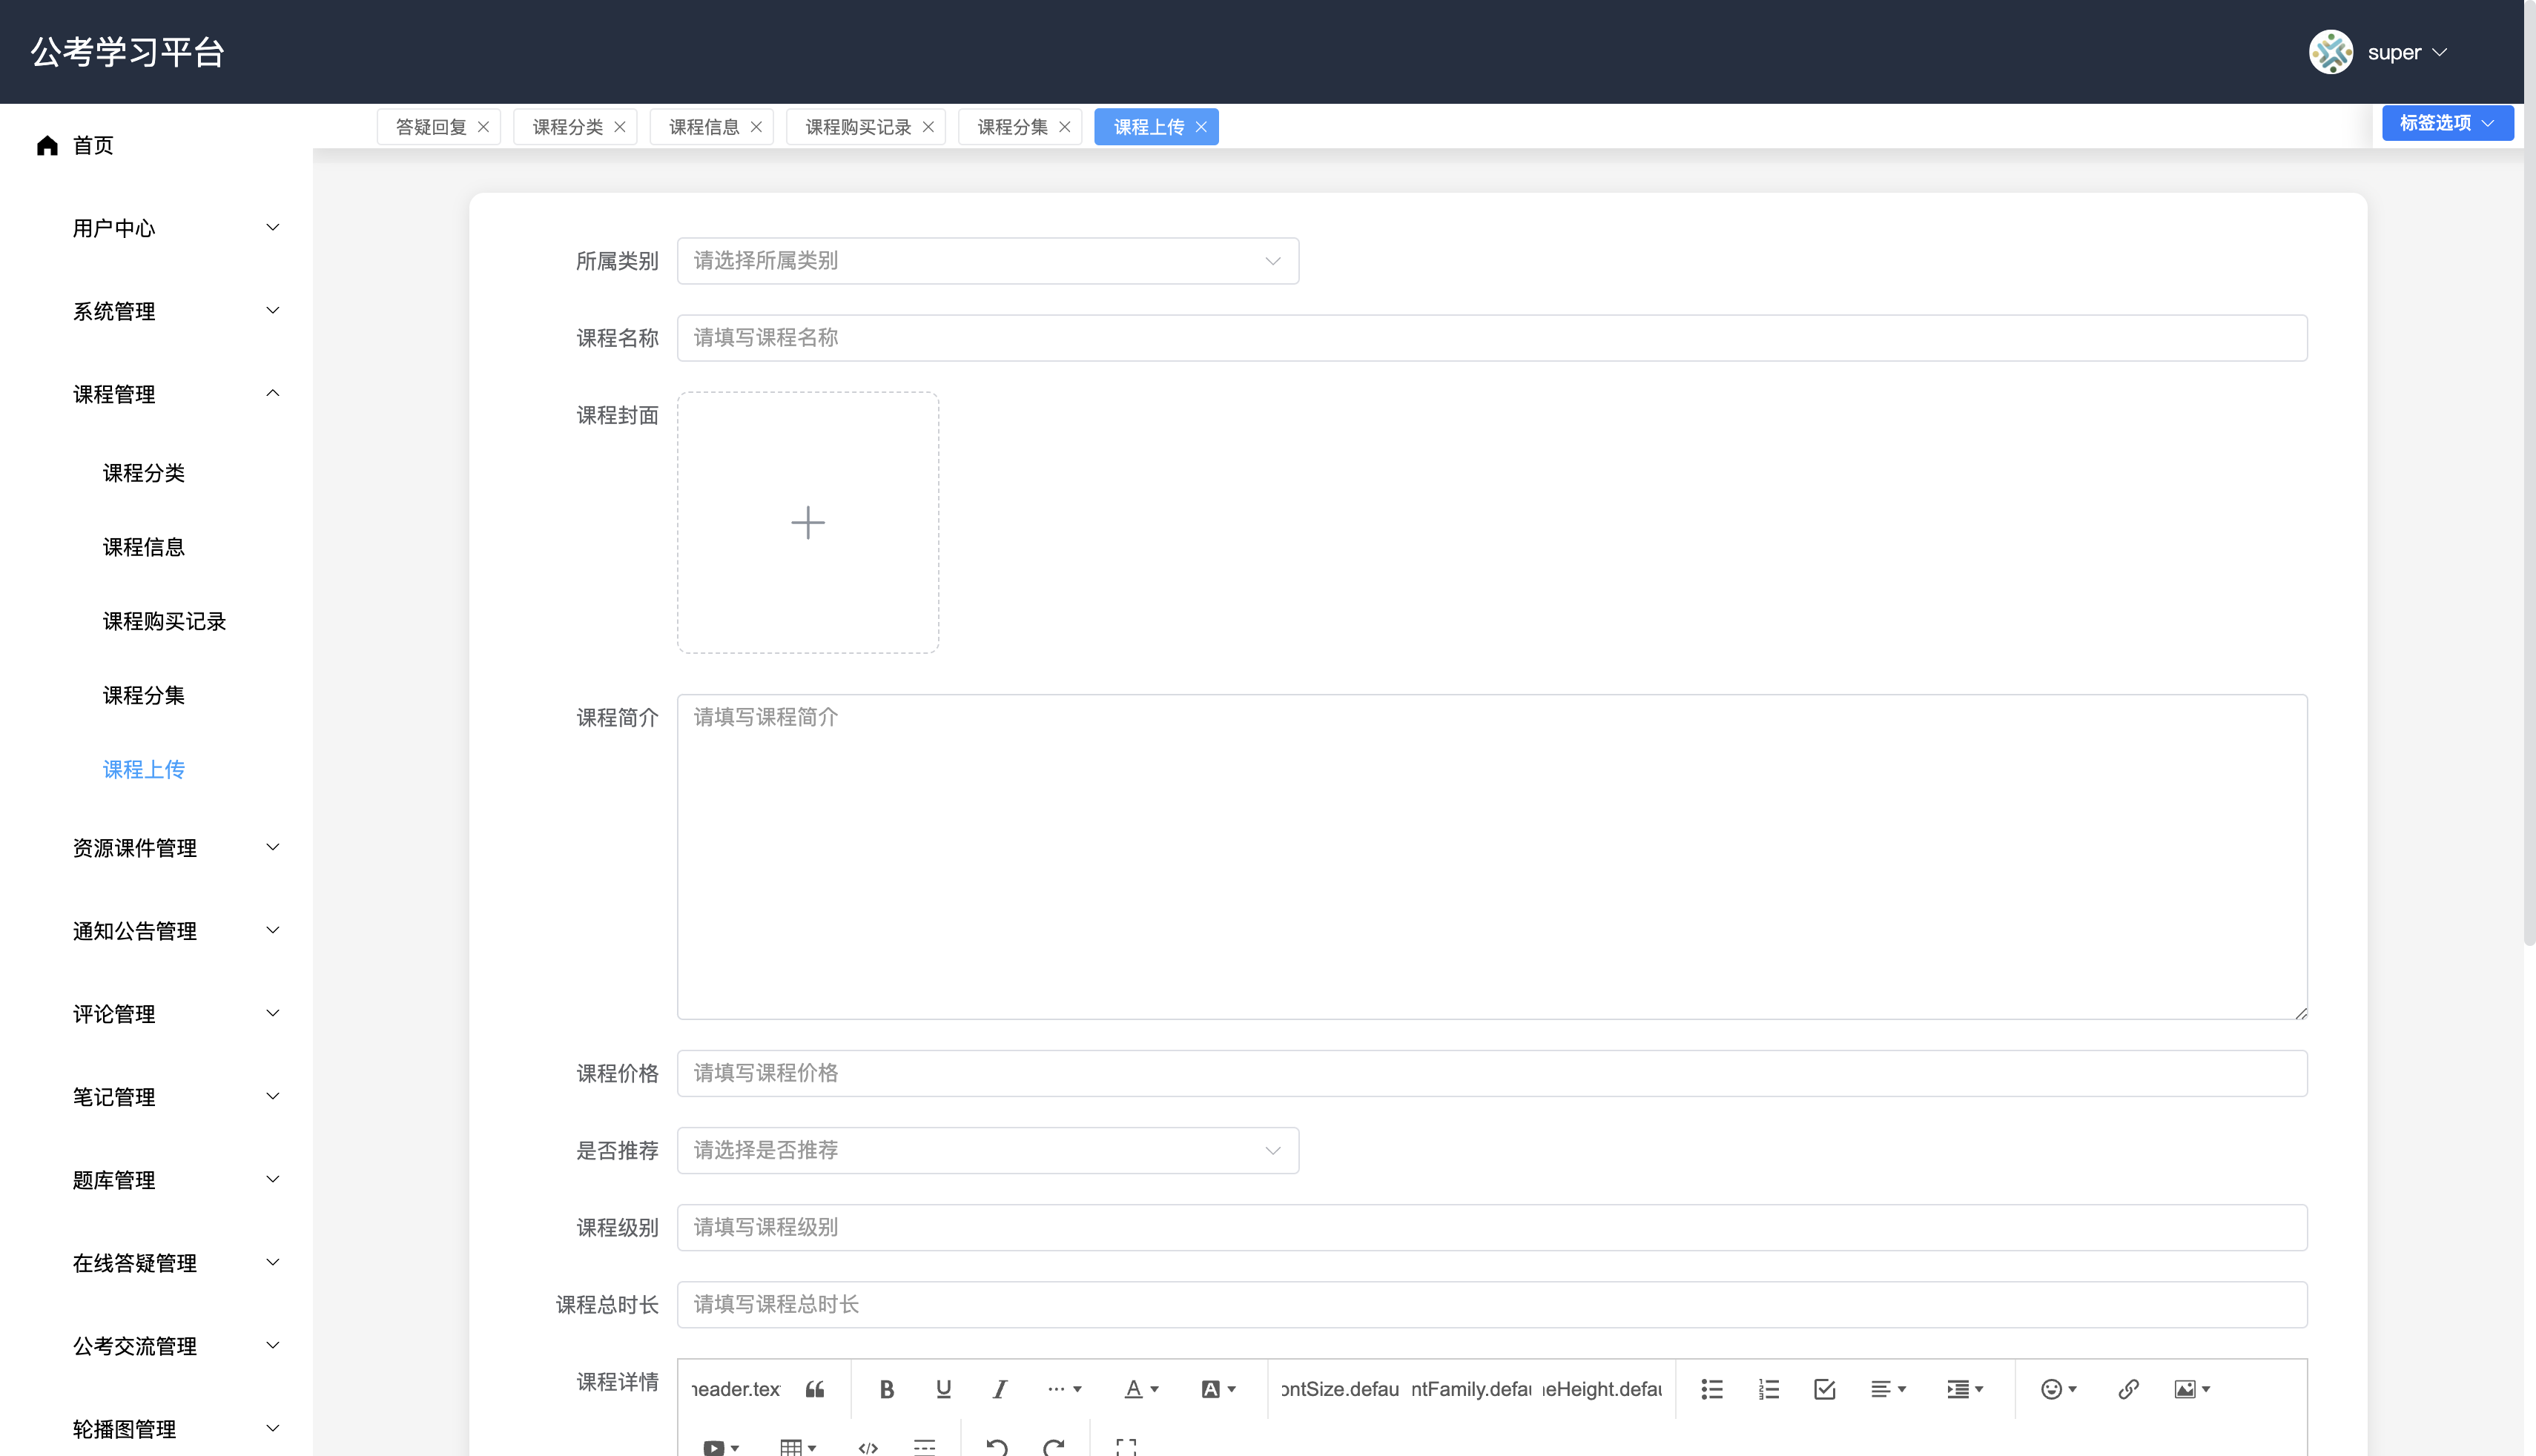The width and height of the screenshot is (2536, 1456).
Task: Open the 所属类别 dropdown
Action: point(987,261)
